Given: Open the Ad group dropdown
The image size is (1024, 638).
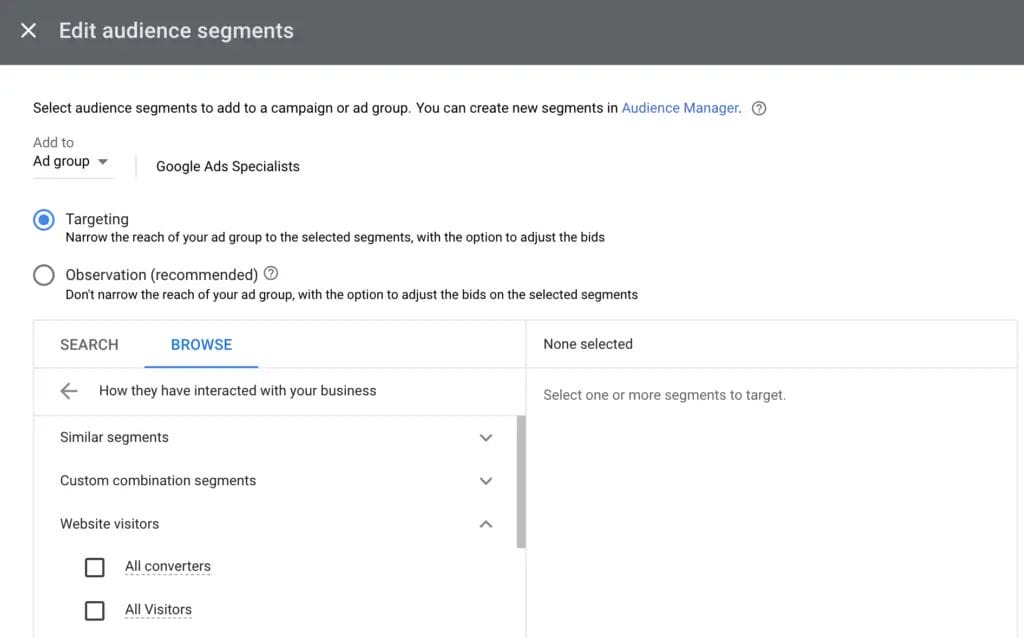Looking at the screenshot, I should [x=71, y=162].
